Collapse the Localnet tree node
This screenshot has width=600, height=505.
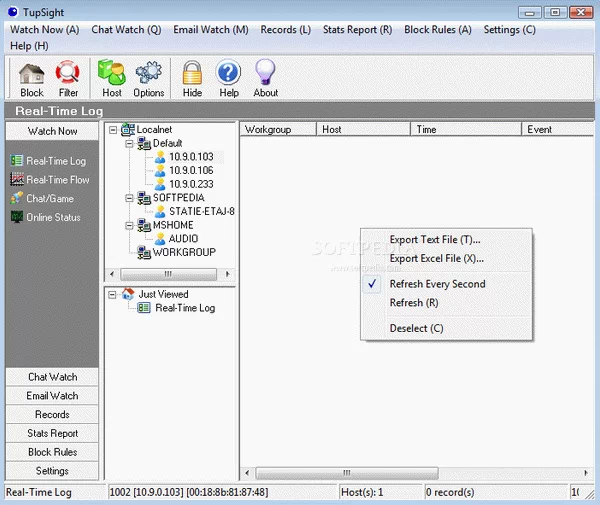coord(113,130)
